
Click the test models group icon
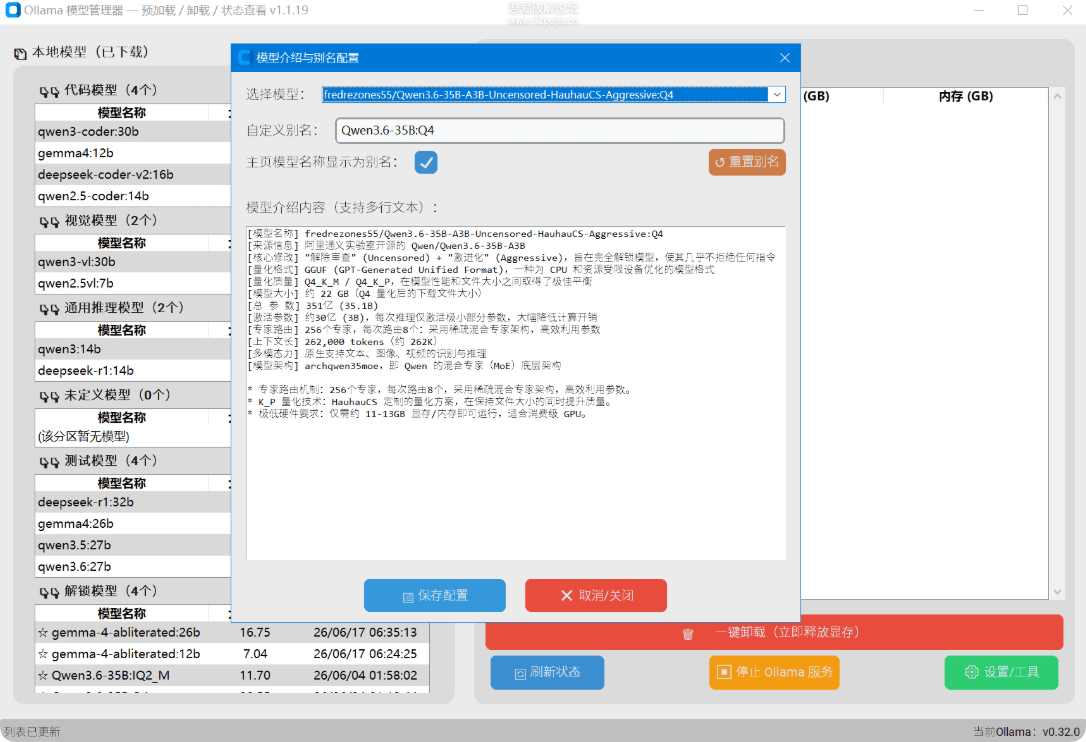(x=49, y=462)
